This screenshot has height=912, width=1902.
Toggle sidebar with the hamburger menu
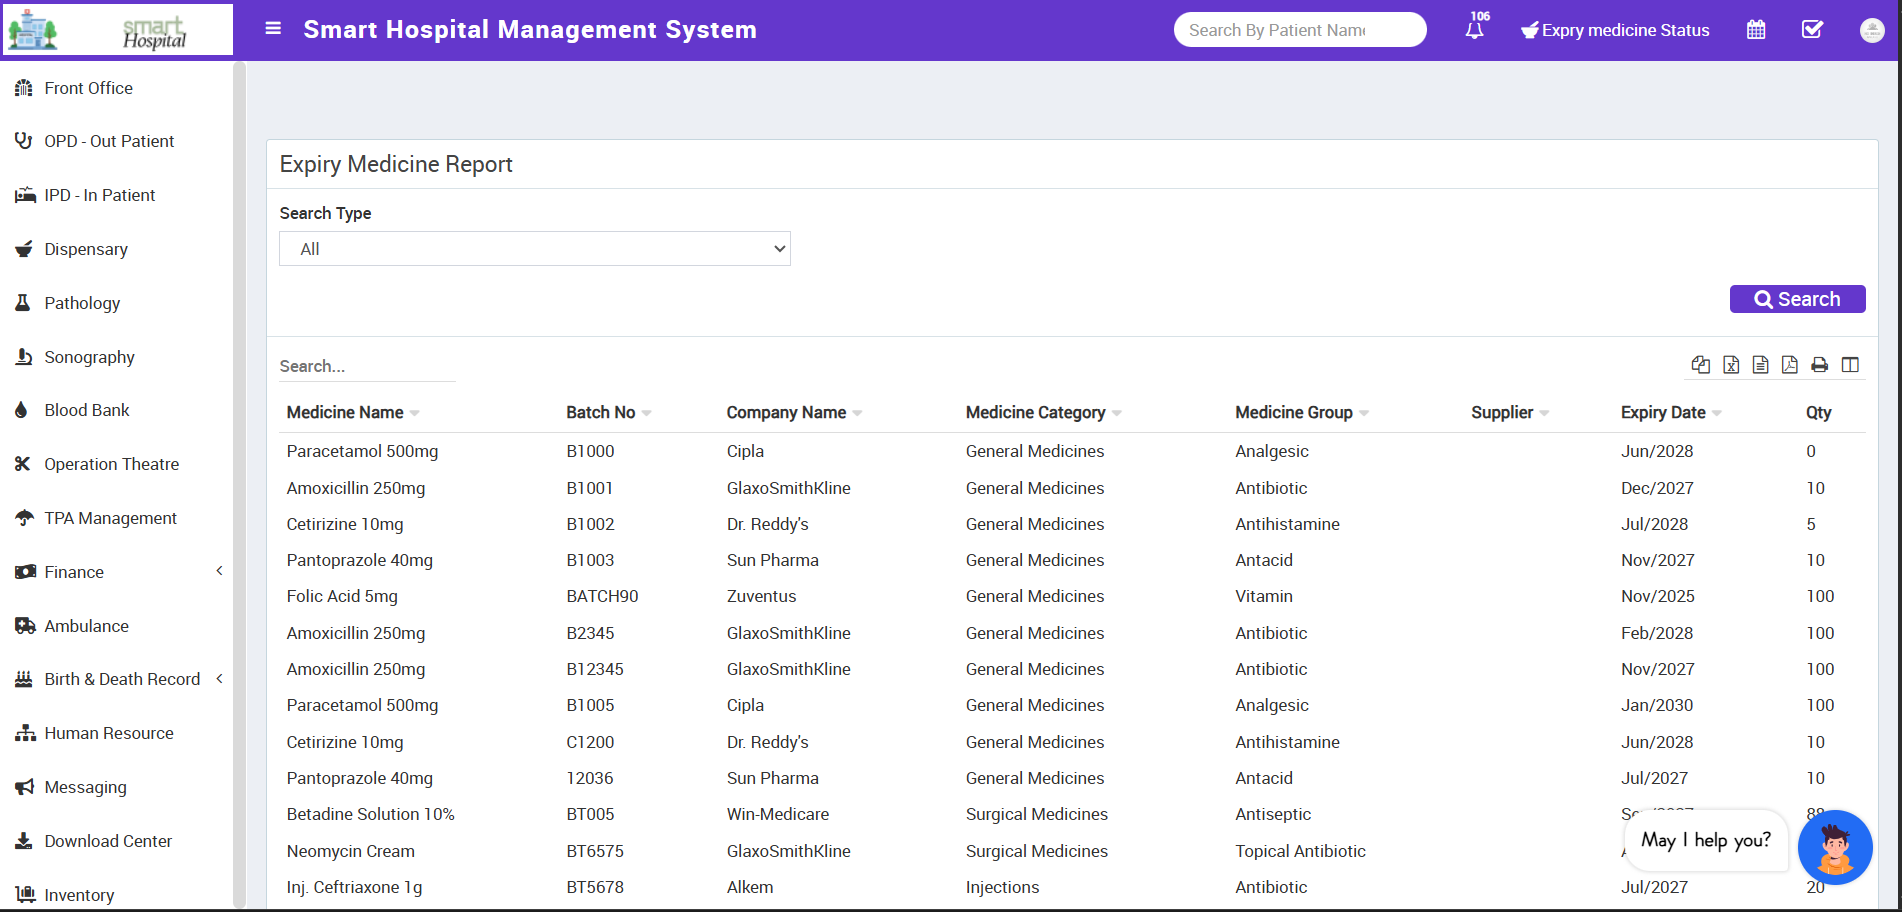[273, 29]
